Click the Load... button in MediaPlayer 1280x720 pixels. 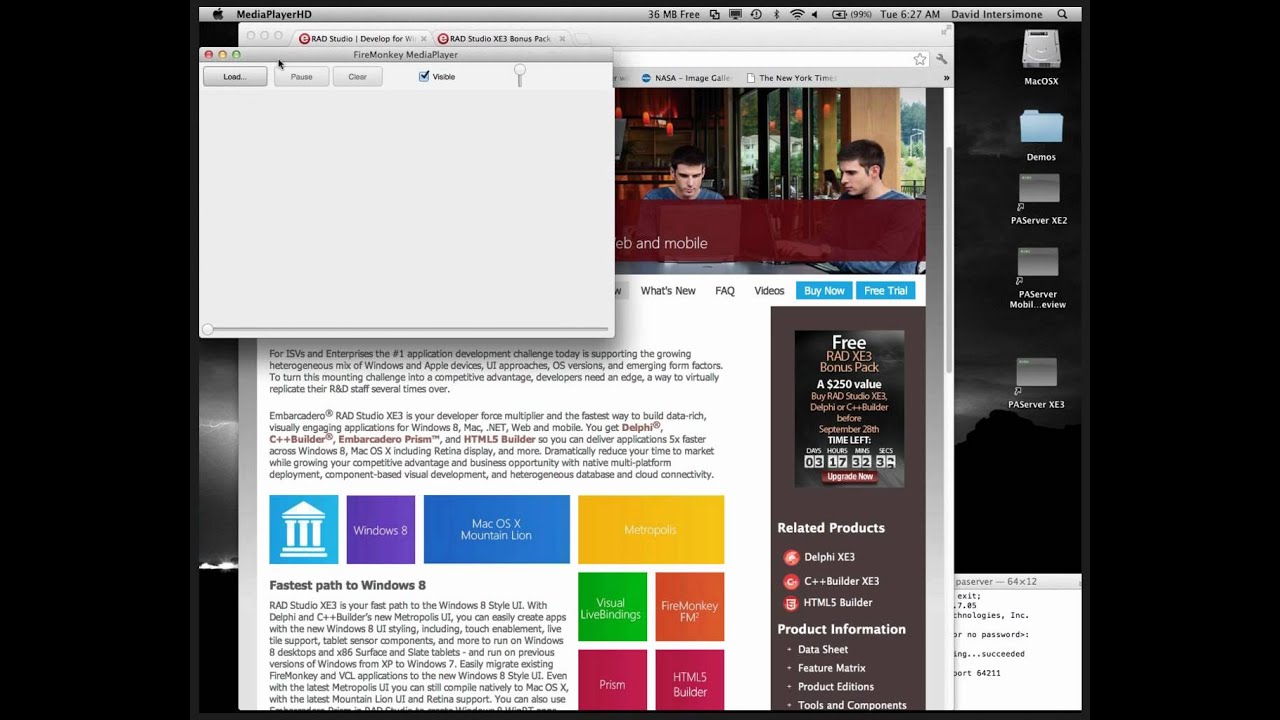click(235, 76)
